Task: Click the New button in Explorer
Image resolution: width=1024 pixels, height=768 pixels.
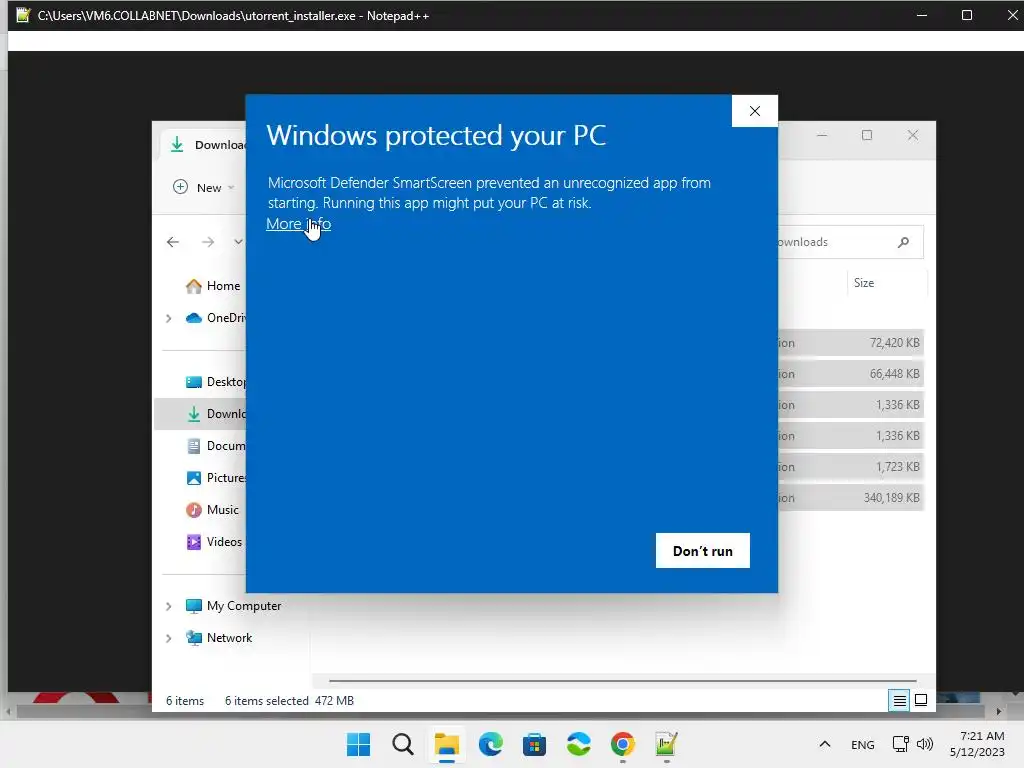Action: [203, 187]
